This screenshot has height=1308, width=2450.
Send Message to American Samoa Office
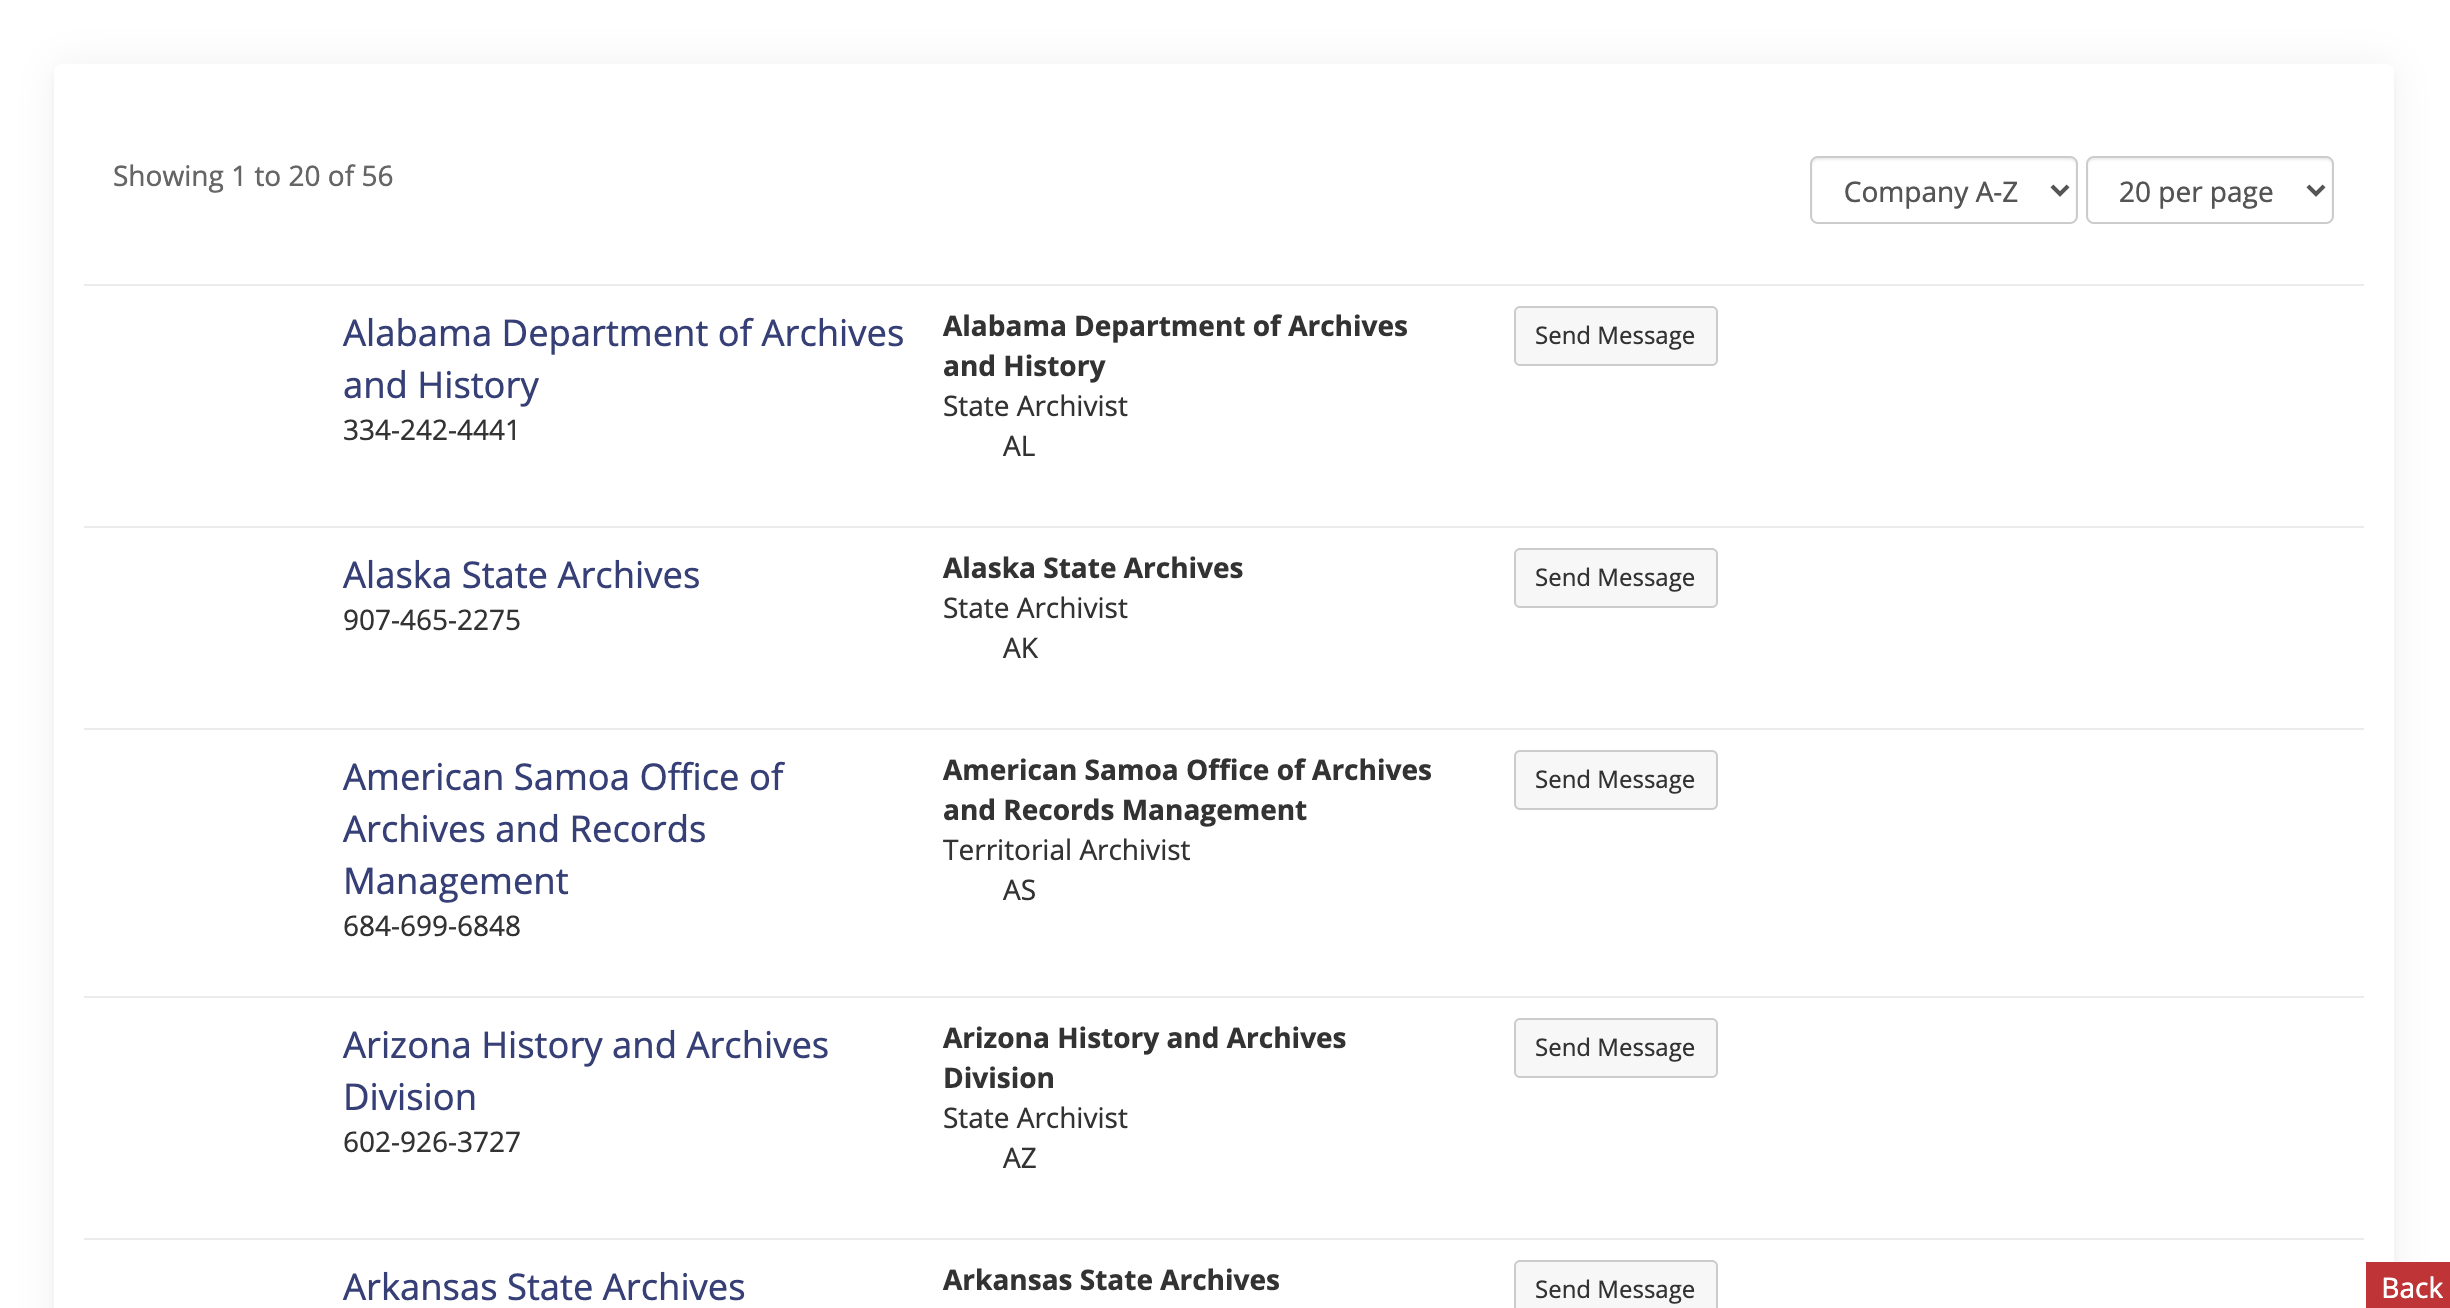[x=1614, y=780]
